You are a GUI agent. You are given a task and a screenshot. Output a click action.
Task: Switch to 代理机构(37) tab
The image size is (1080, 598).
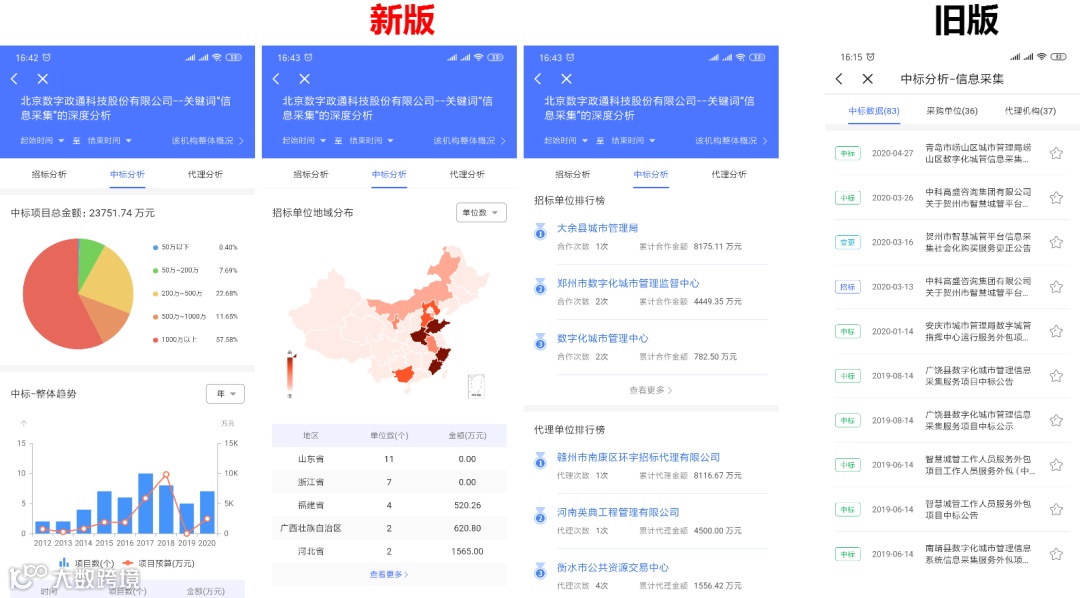pyautogui.click(x=1030, y=111)
